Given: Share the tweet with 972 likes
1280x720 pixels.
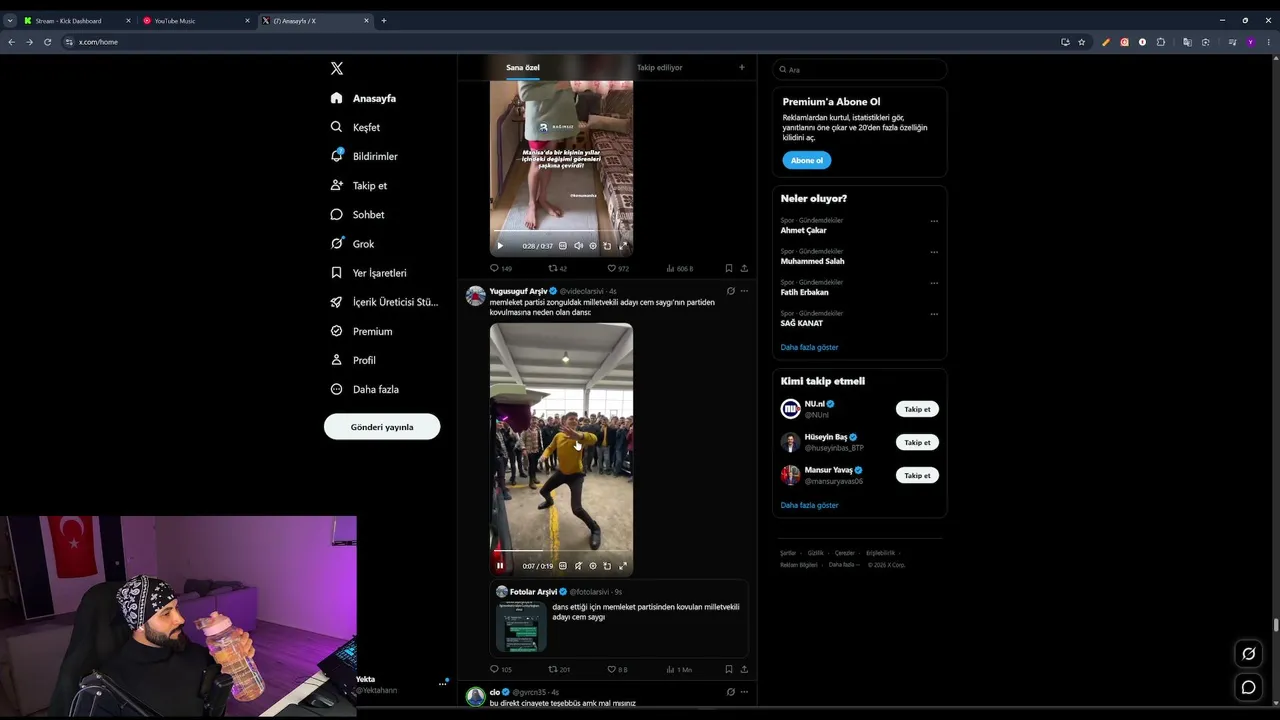Looking at the screenshot, I should [x=744, y=268].
